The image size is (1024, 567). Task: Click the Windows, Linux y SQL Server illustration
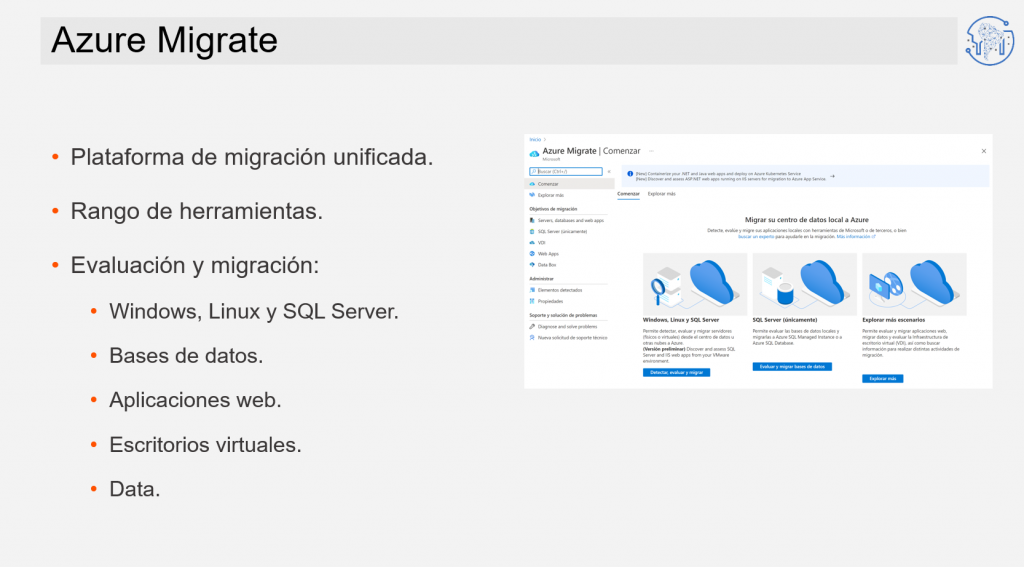(x=695, y=285)
